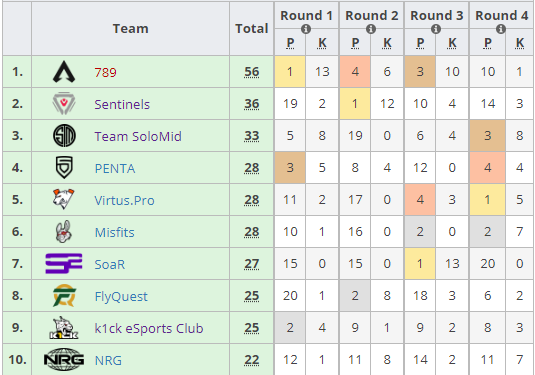Viewport: 535px width, 375px height.
Task: Click the Apex Legends logo beside 789
Action: pos(64,72)
